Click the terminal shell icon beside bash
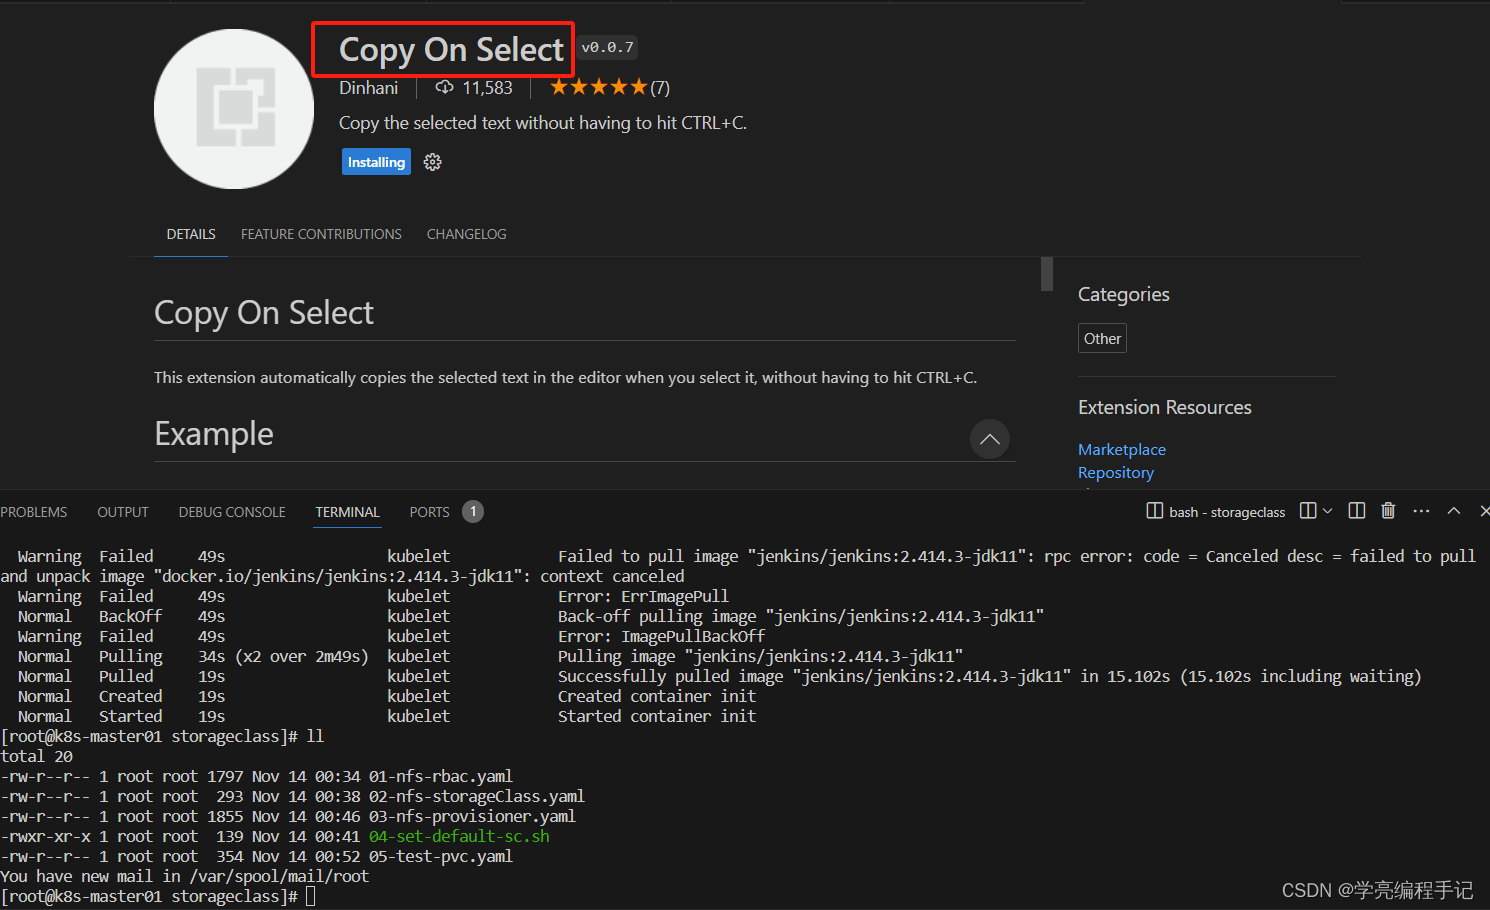 tap(1154, 511)
